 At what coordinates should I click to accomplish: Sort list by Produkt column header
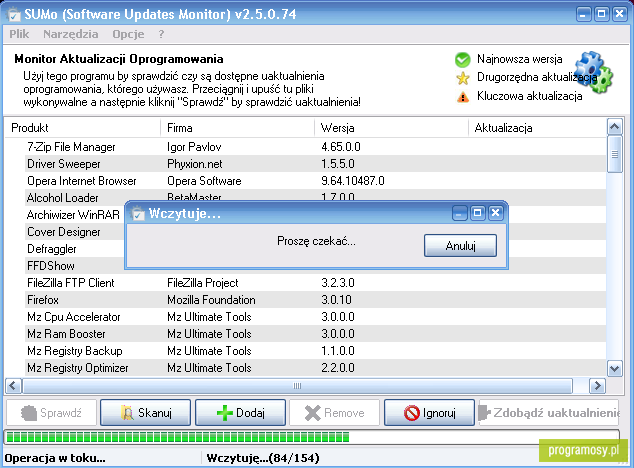[83, 128]
